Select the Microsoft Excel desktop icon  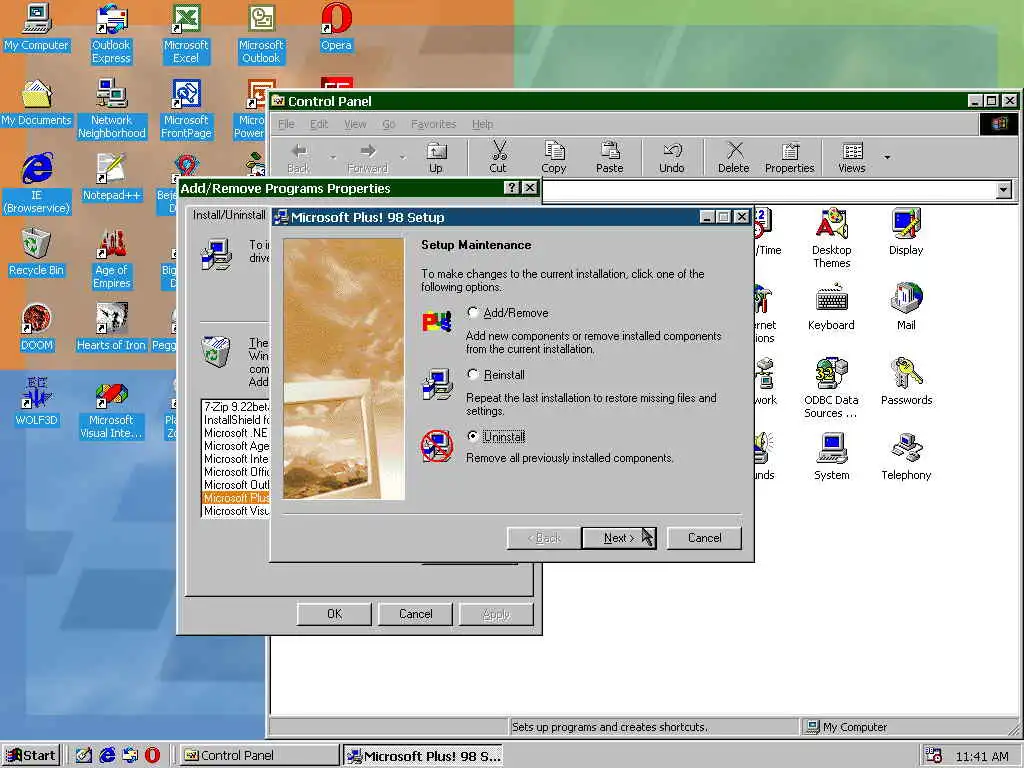186,34
